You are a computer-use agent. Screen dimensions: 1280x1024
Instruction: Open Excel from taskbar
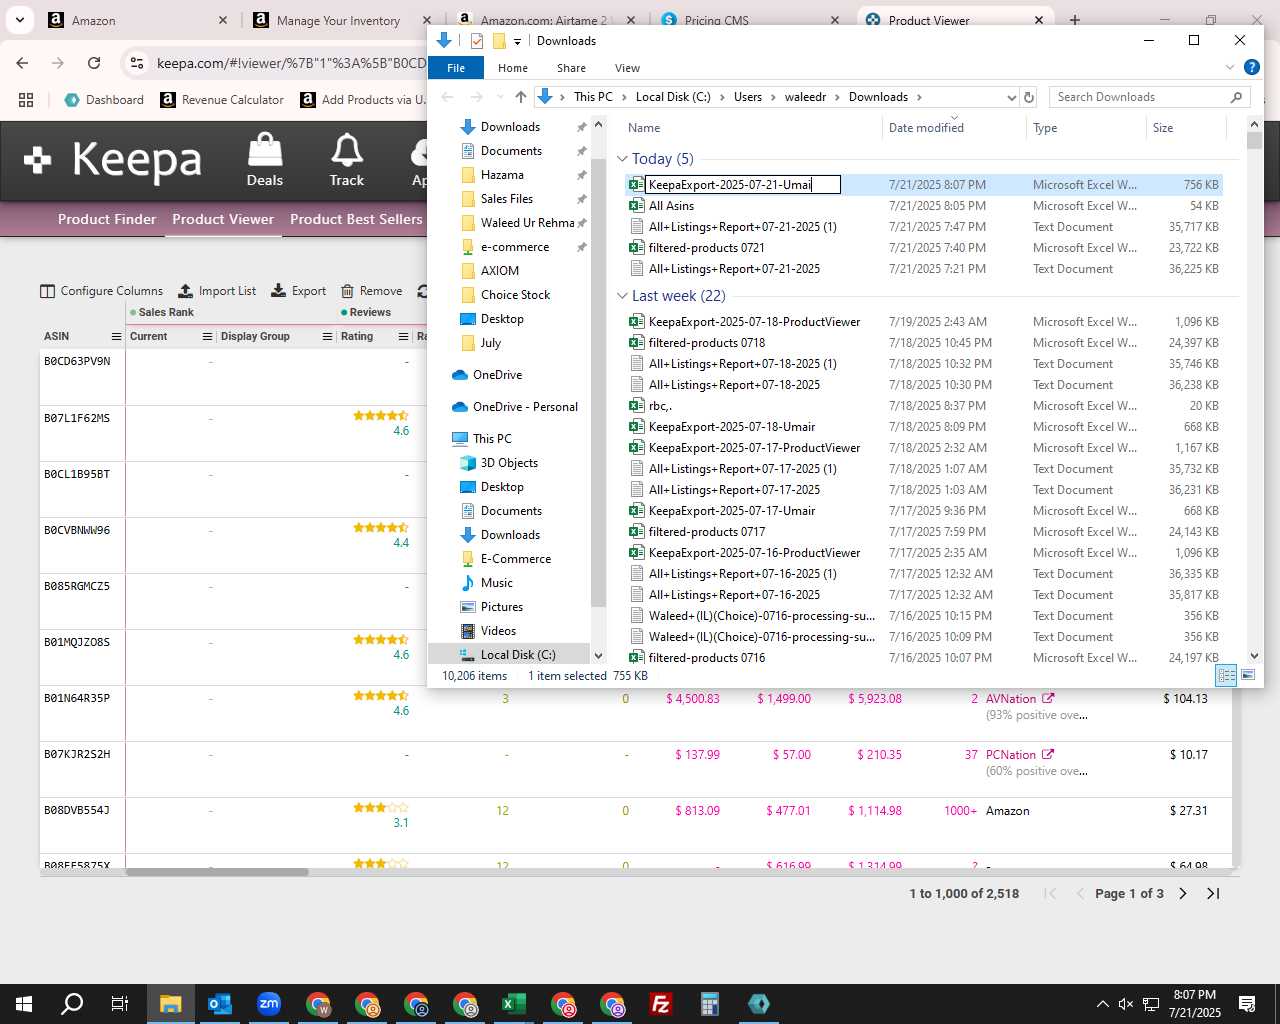tap(514, 1004)
